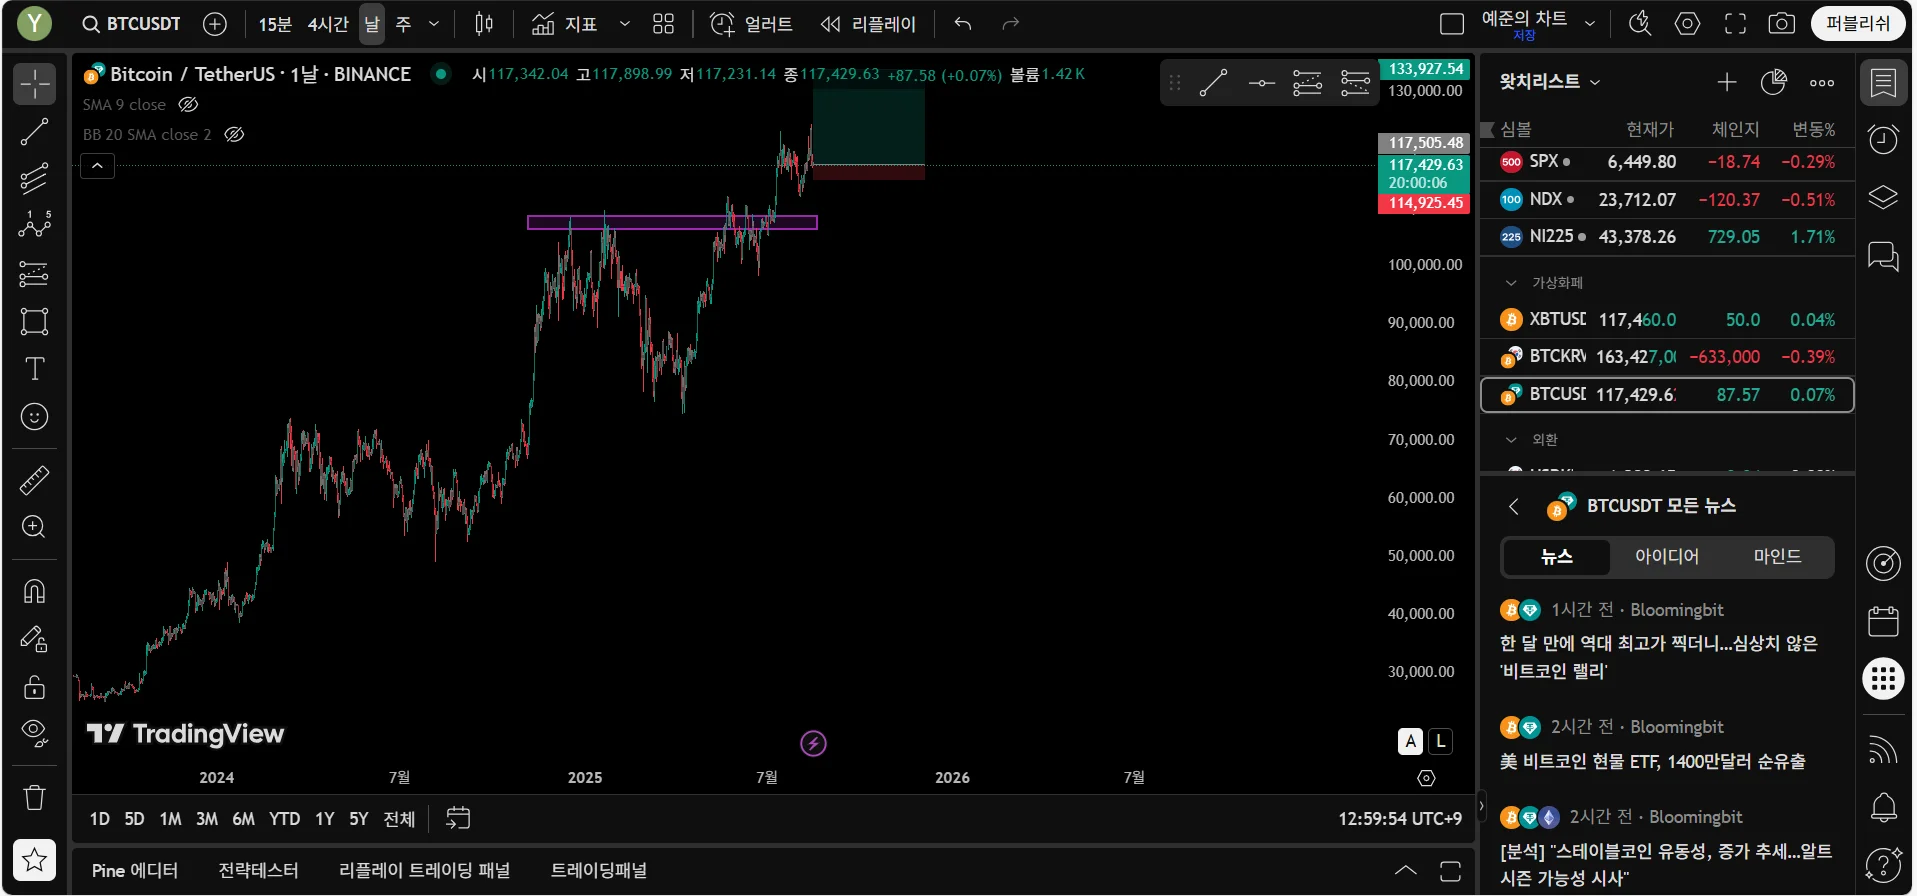1917x896 pixels.
Task: Open watchlist advanced view pie icon
Action: [x=1774, y=82]
